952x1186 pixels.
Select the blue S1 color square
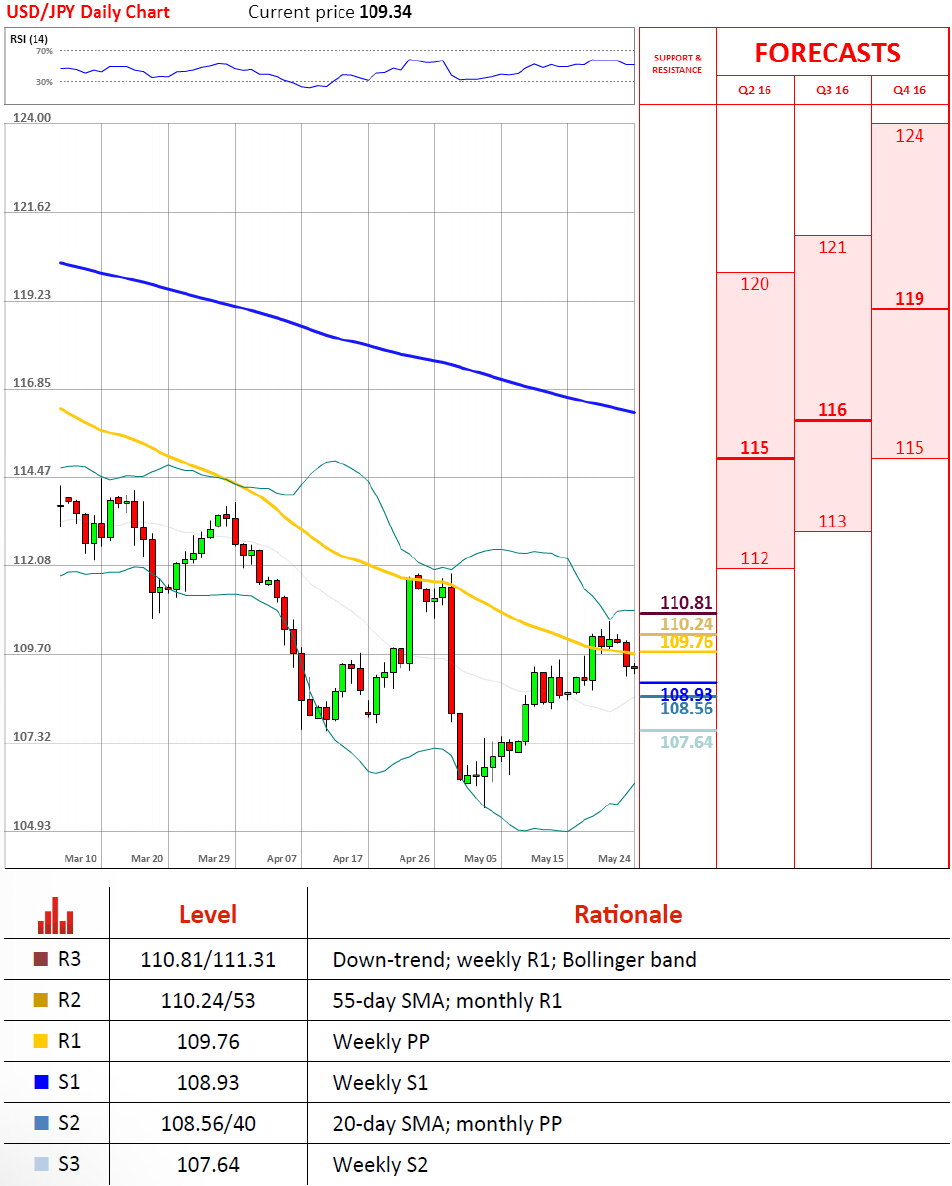click(41, 1082)
